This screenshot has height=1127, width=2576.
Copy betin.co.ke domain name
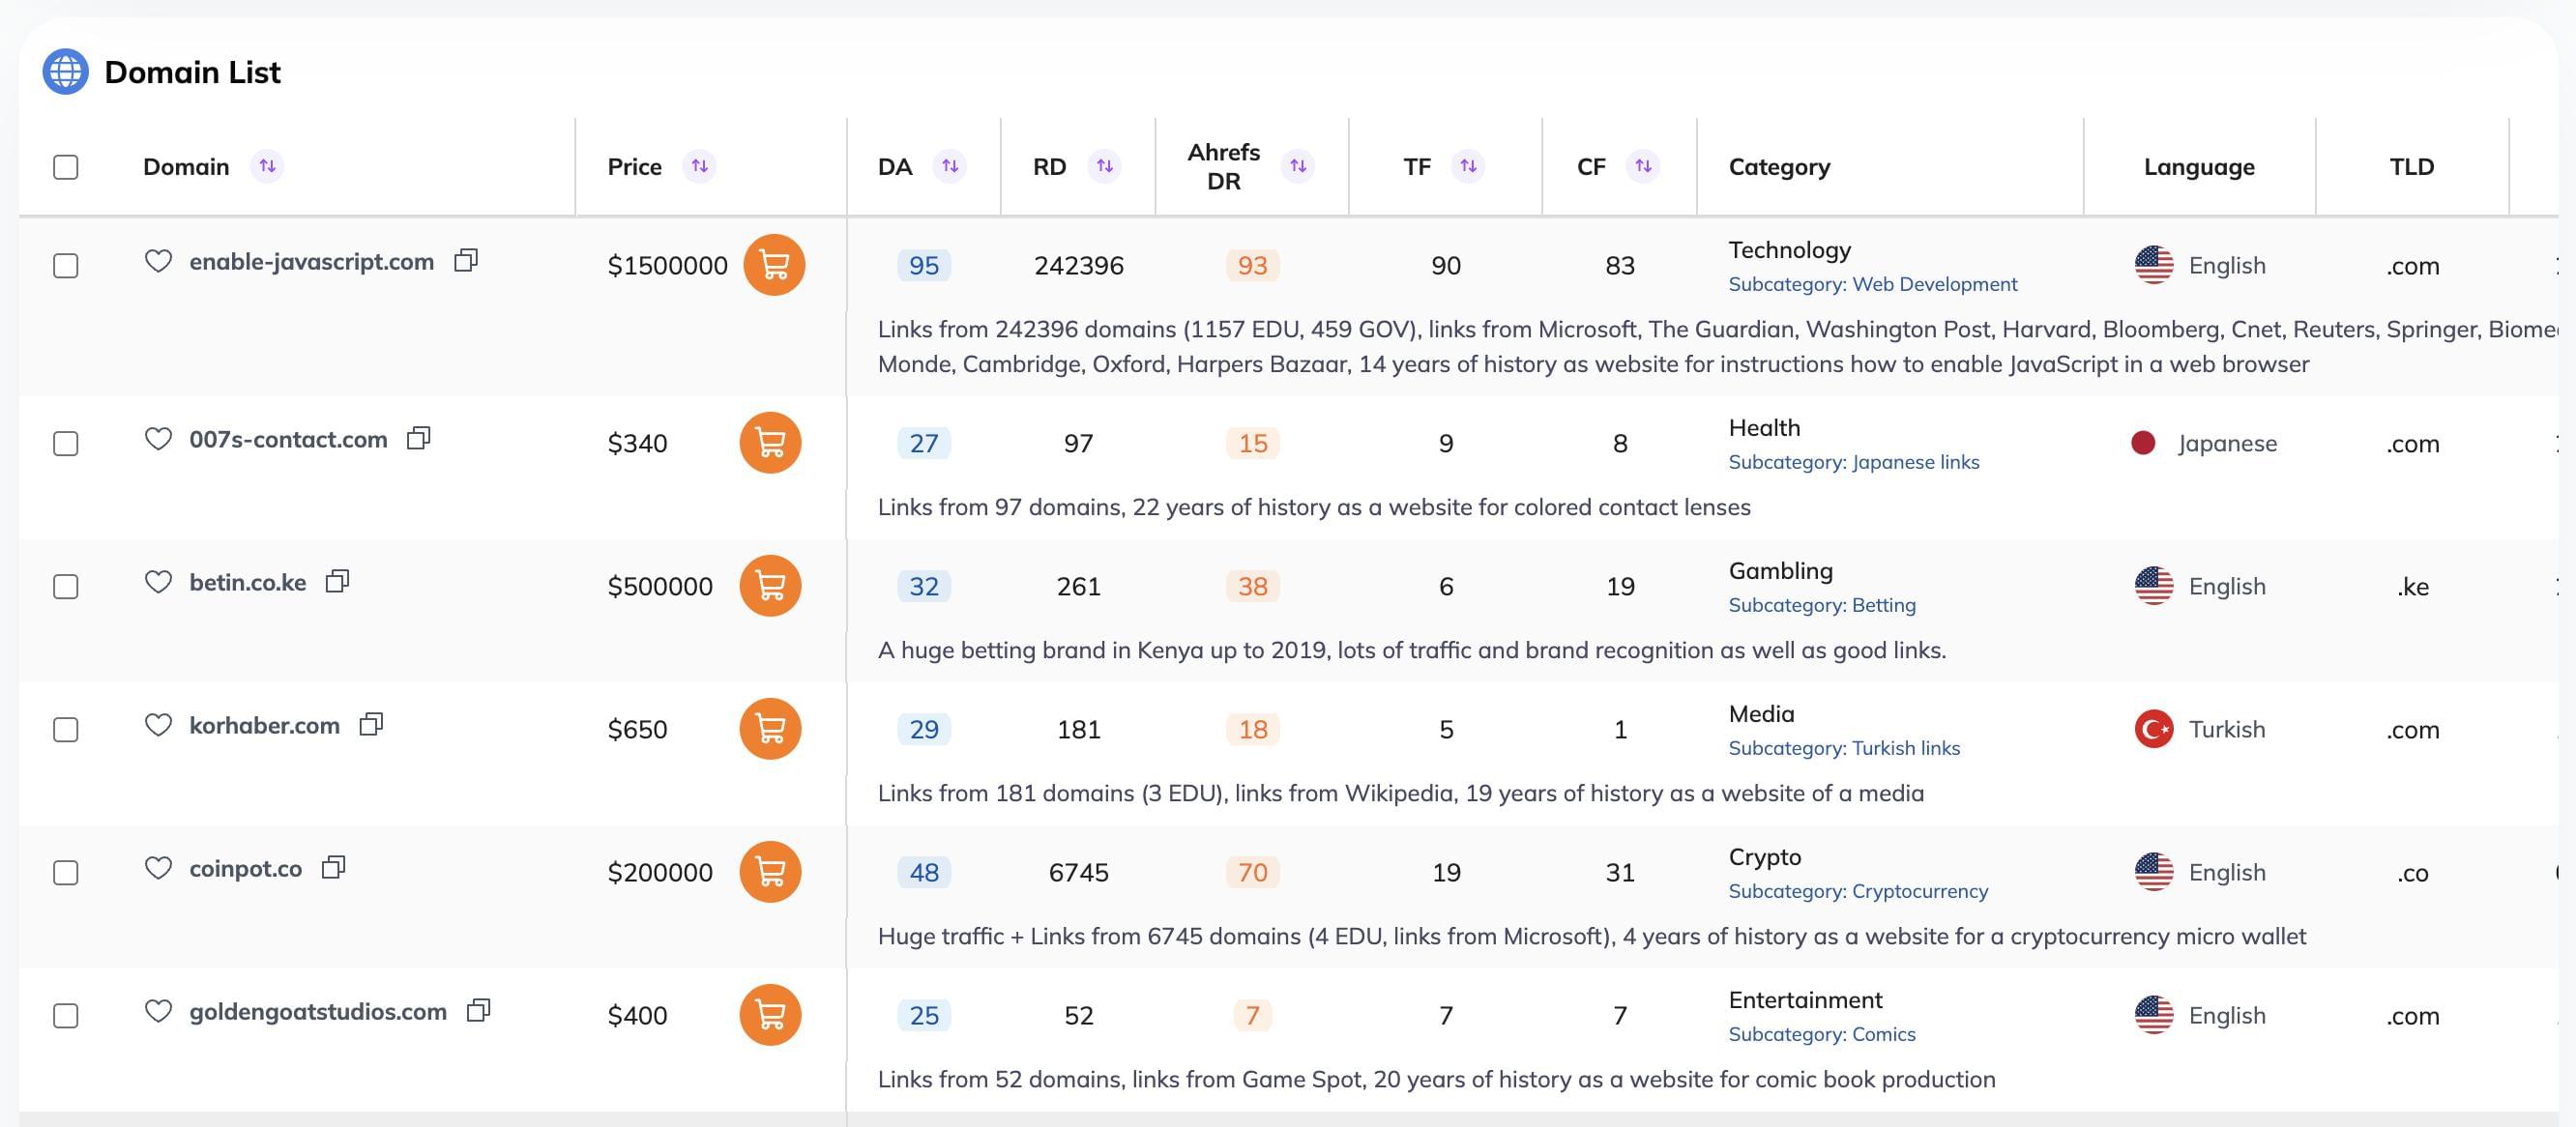pos(338,581)
